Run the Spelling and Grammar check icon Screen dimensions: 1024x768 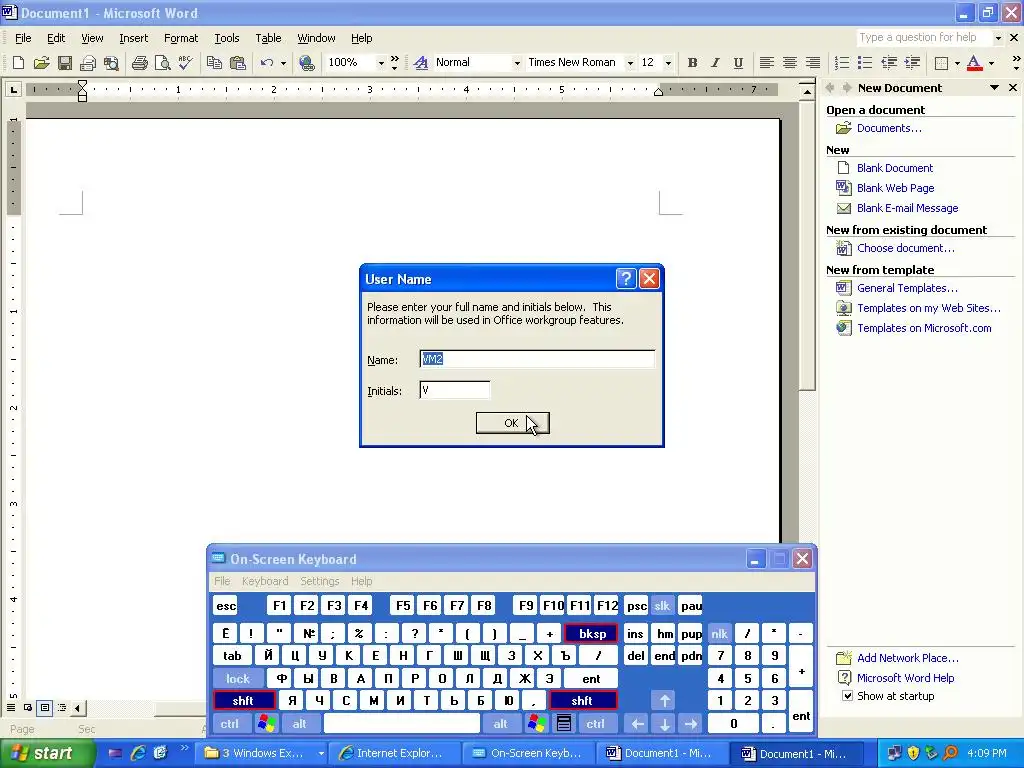185,63
